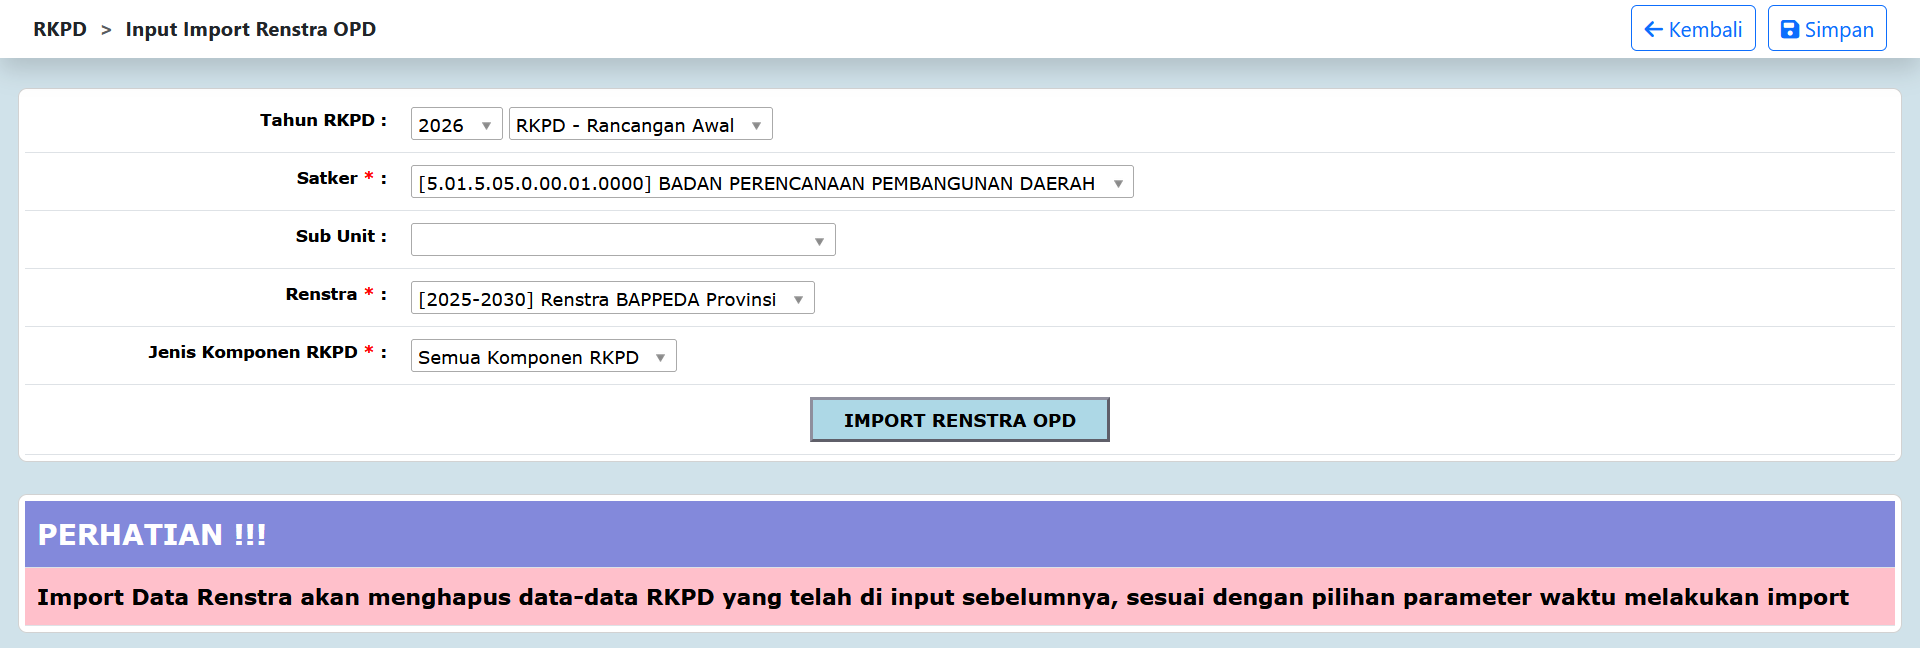The image size is (1920, 648).
Task: Click the Tahun RKPD label
Action: tap(323, 120)
